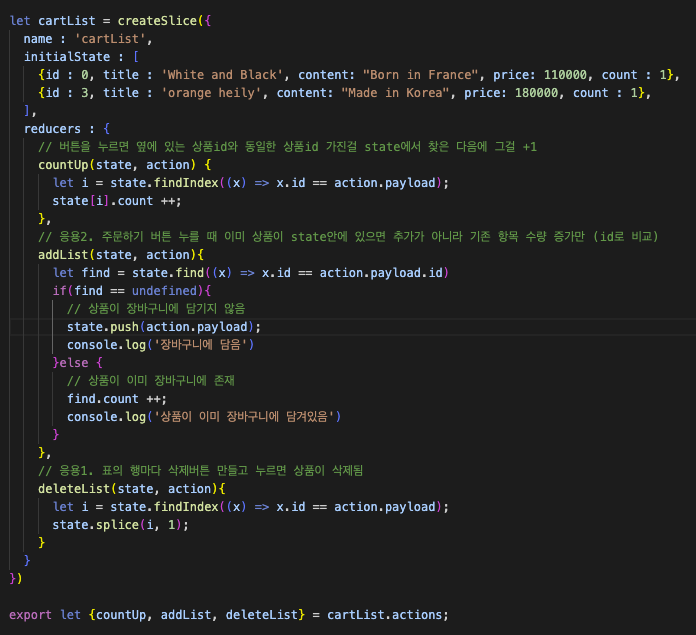
Task: Click the state[i].count ++ statement
Action: click(x=117, y=201)
